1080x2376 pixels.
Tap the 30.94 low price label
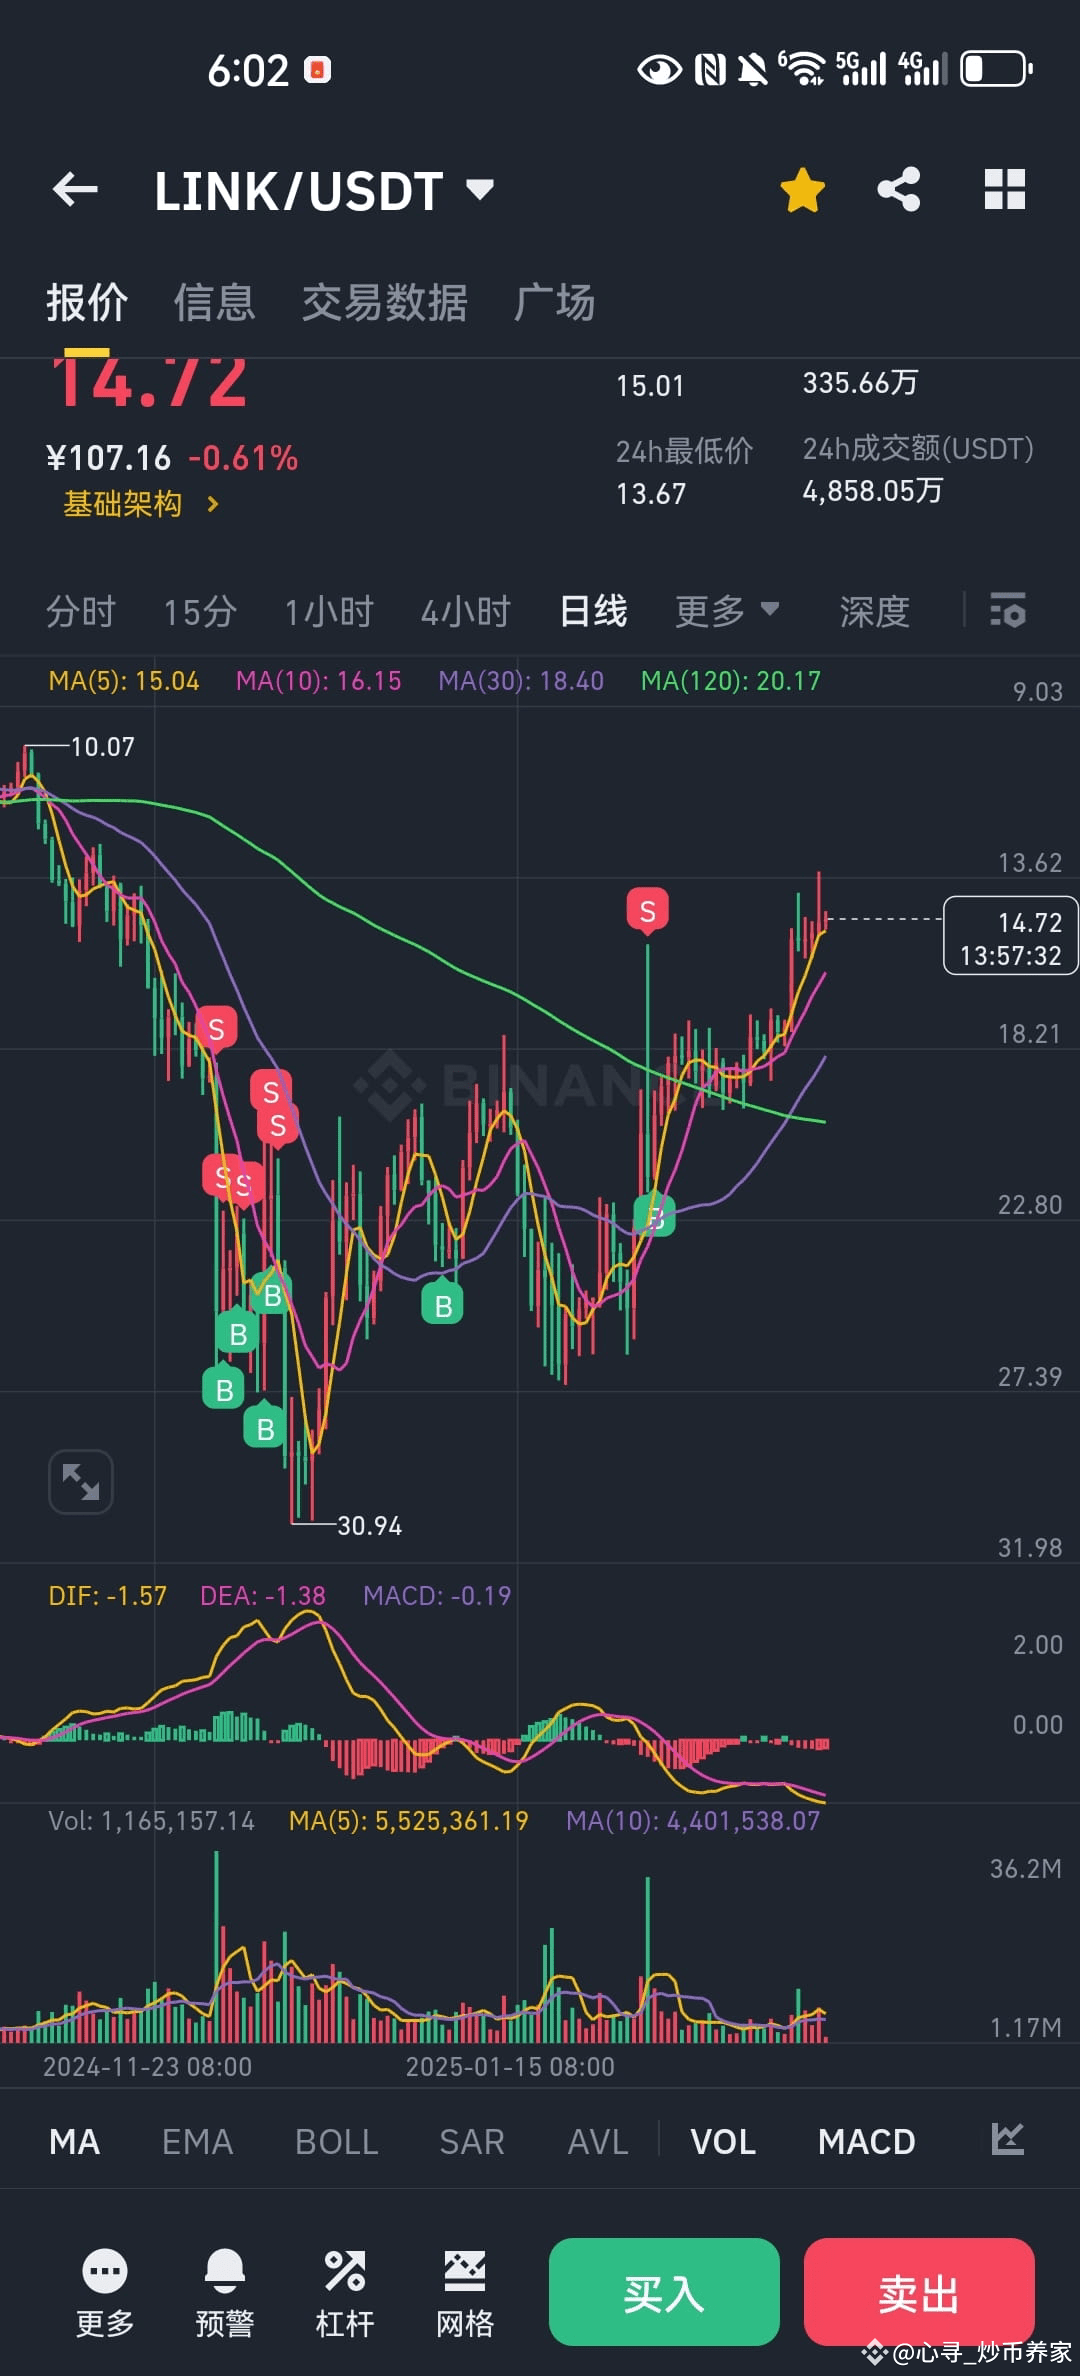point(370,1526)
